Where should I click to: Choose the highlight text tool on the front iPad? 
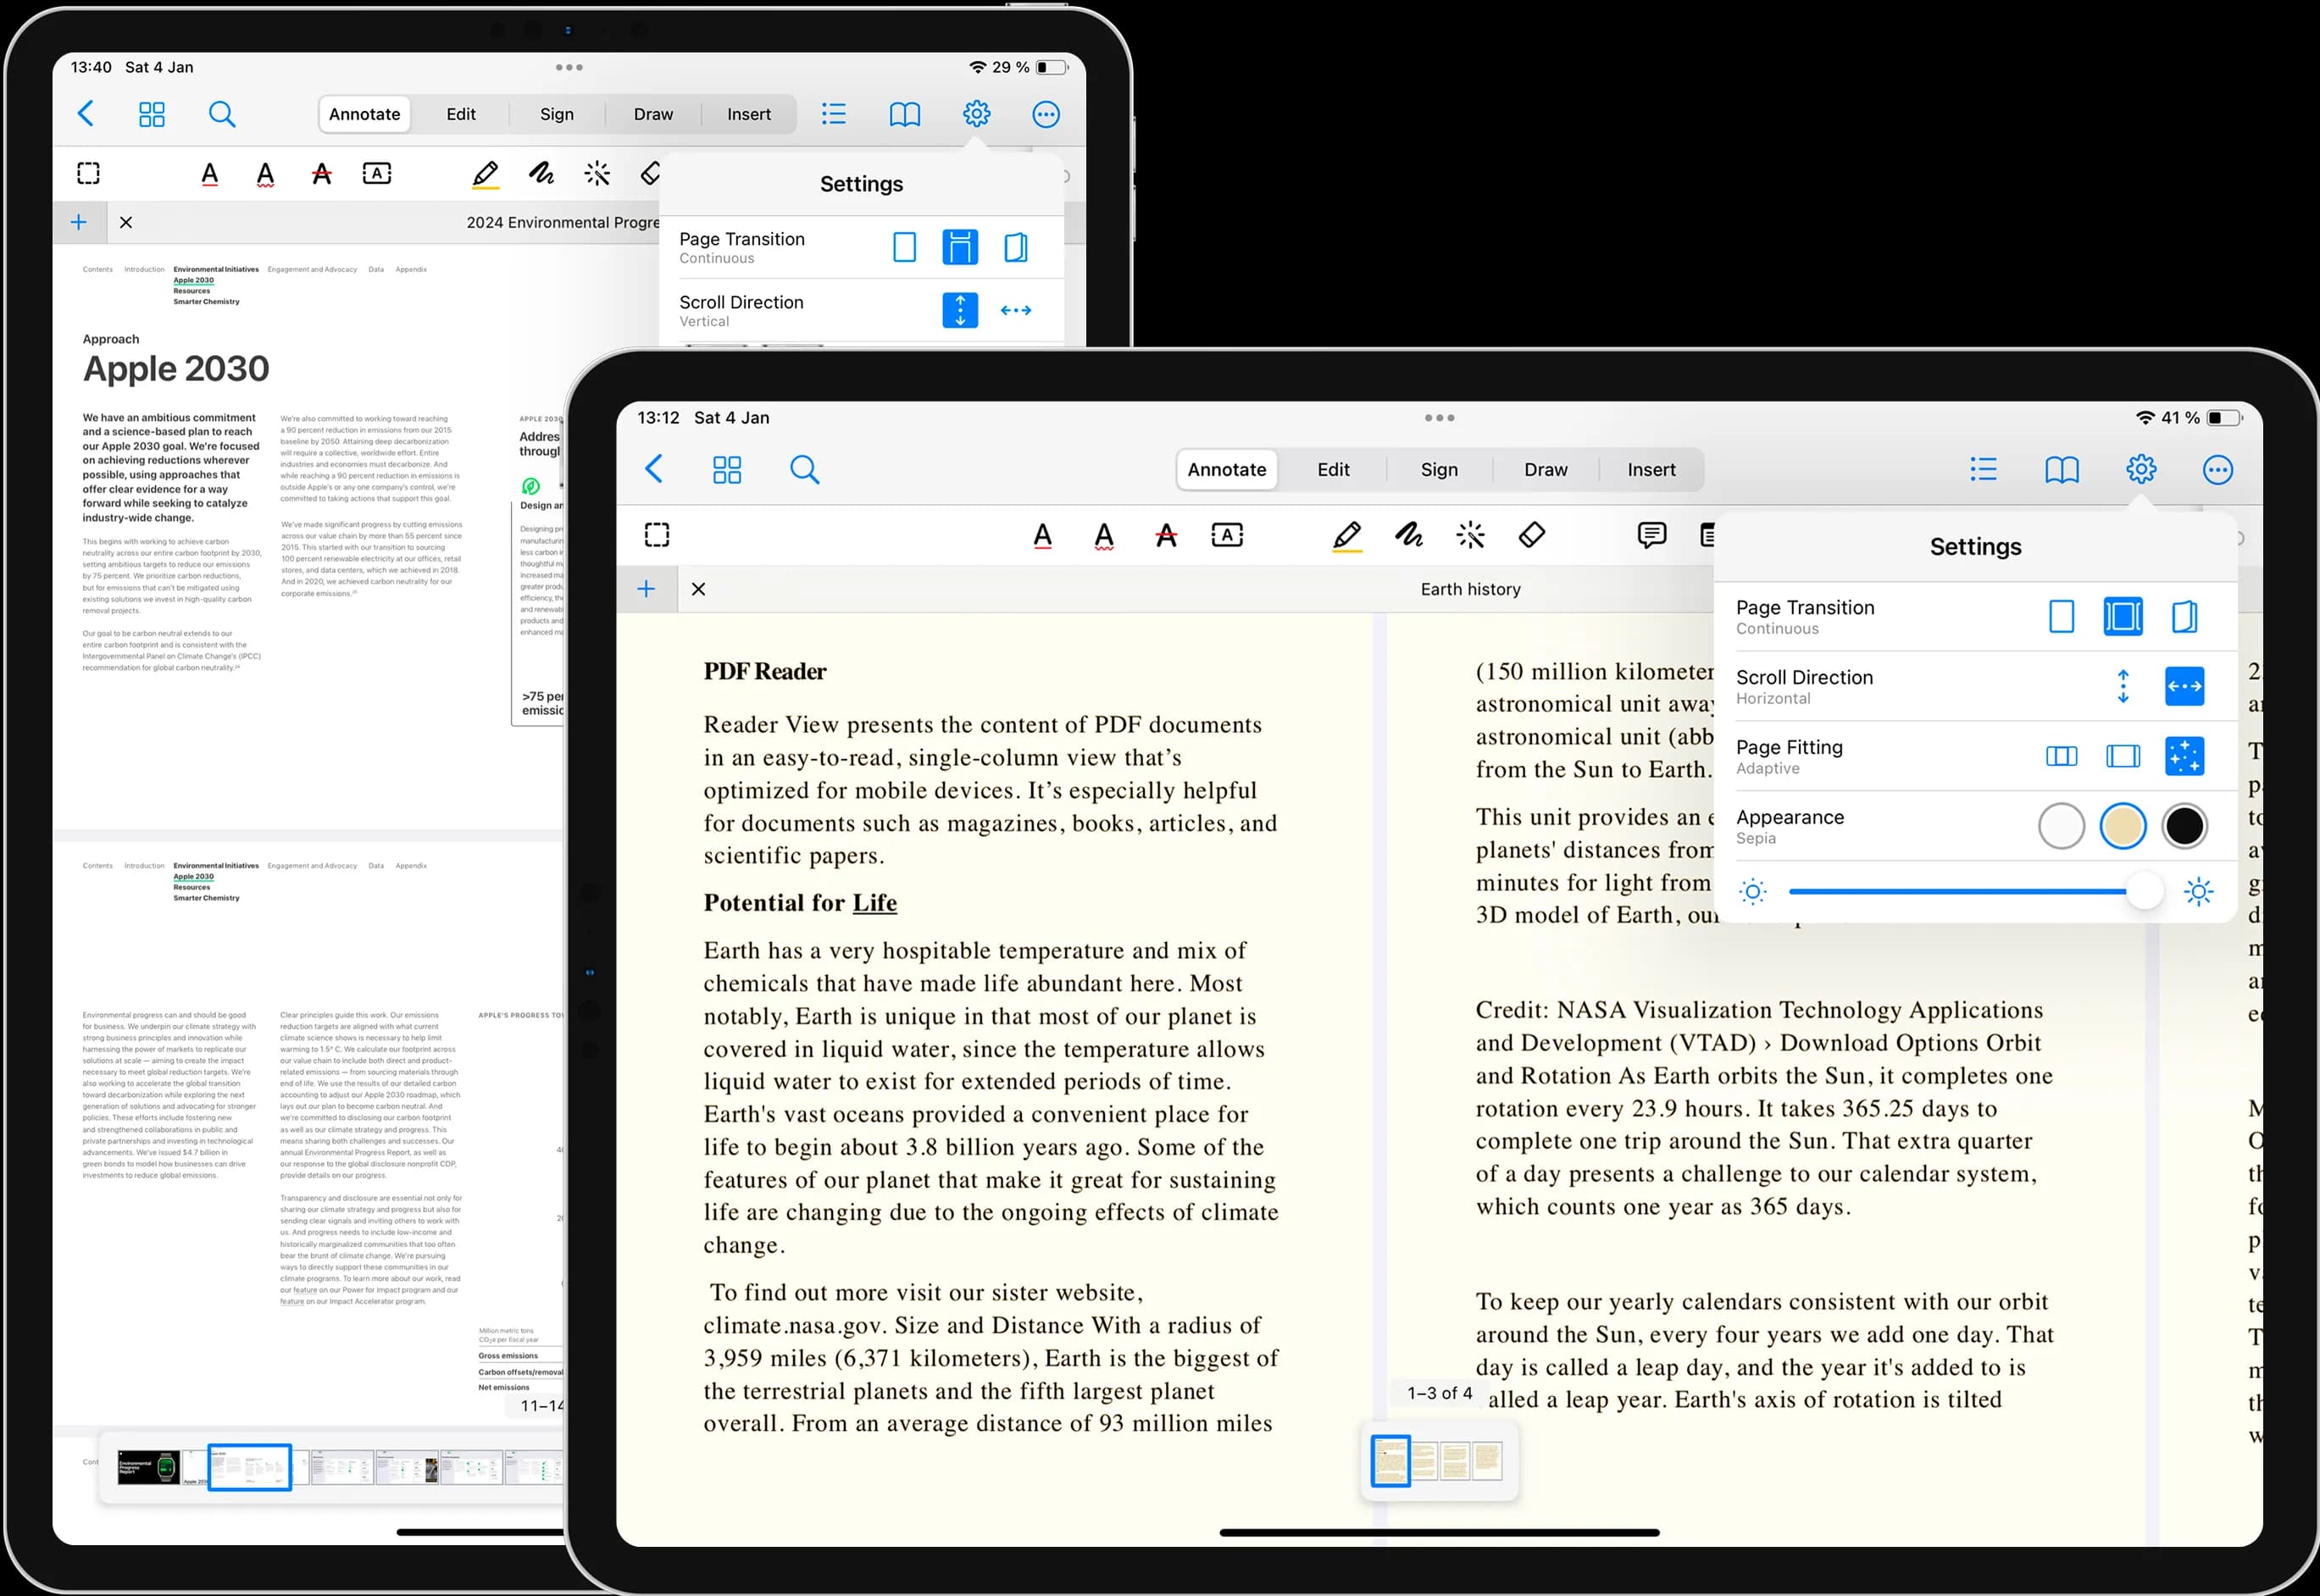point(1042,536)
